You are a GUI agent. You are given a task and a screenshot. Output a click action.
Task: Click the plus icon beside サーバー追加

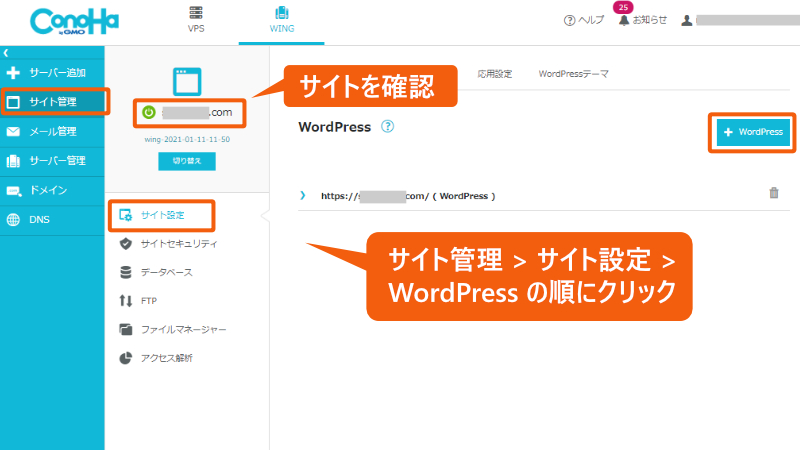[13, 72]
